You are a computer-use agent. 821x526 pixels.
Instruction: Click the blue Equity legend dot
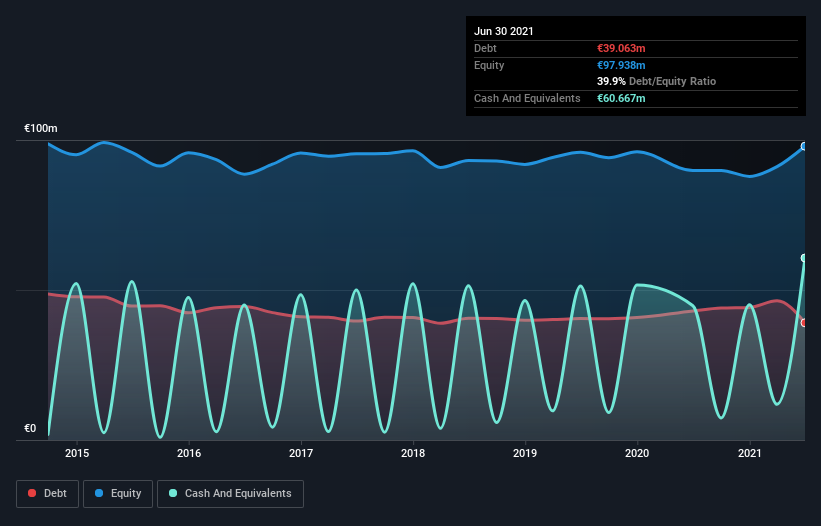pyautogui.click(x=99, y=493)
